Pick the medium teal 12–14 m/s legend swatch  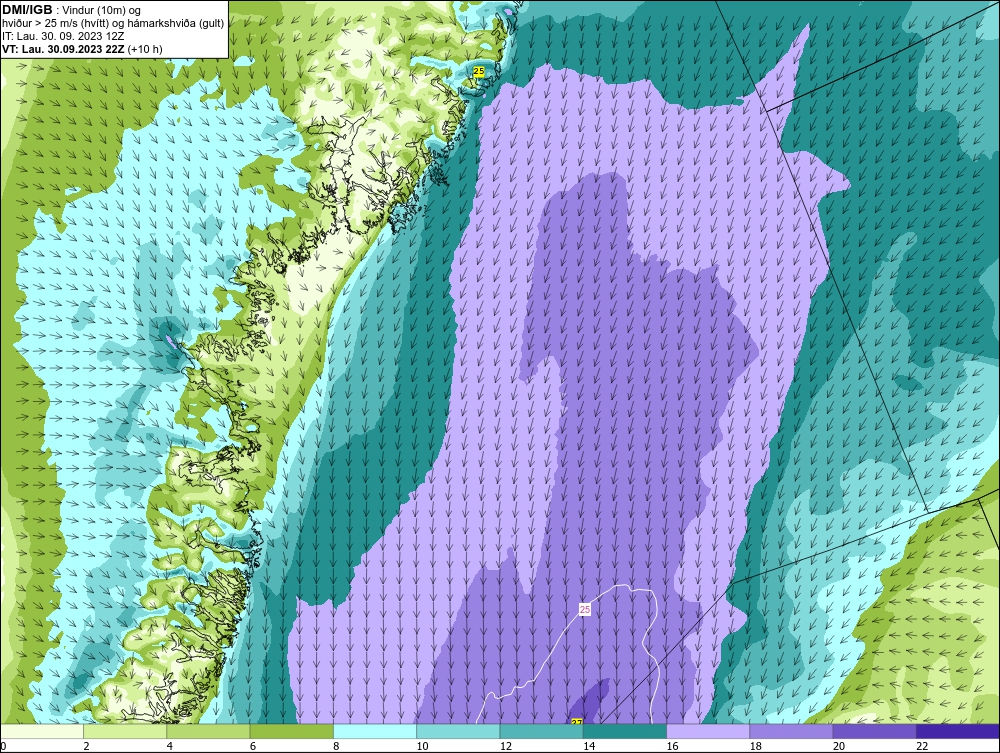[x=541, y=731]
